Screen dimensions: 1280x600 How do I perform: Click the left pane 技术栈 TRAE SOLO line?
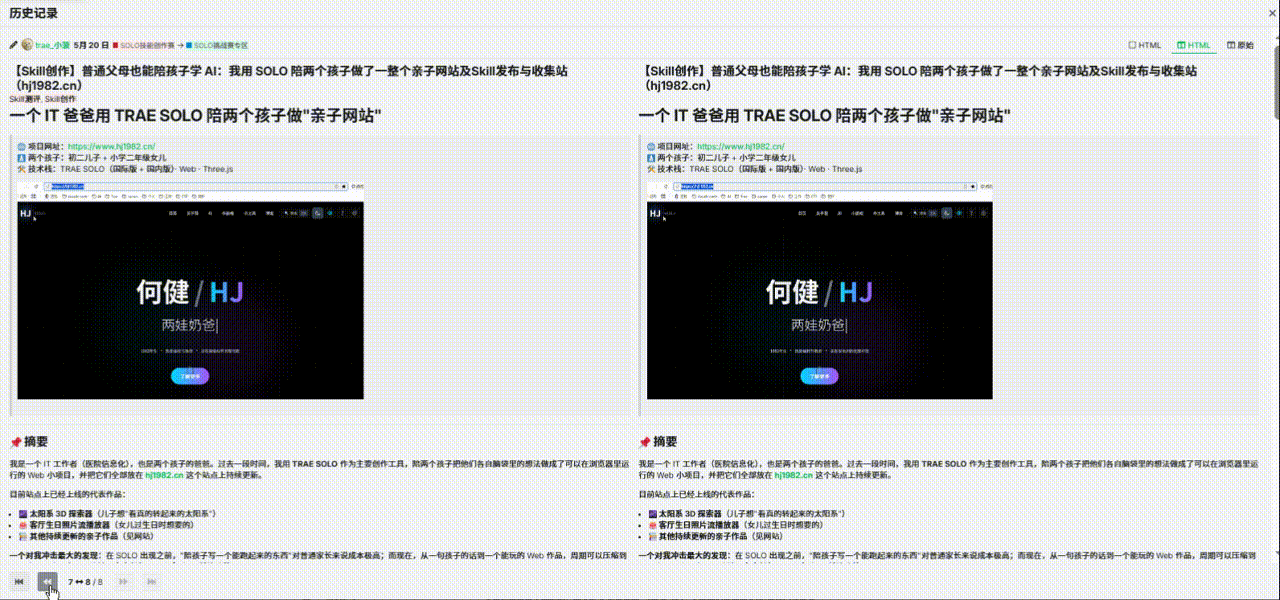point(125,170)
